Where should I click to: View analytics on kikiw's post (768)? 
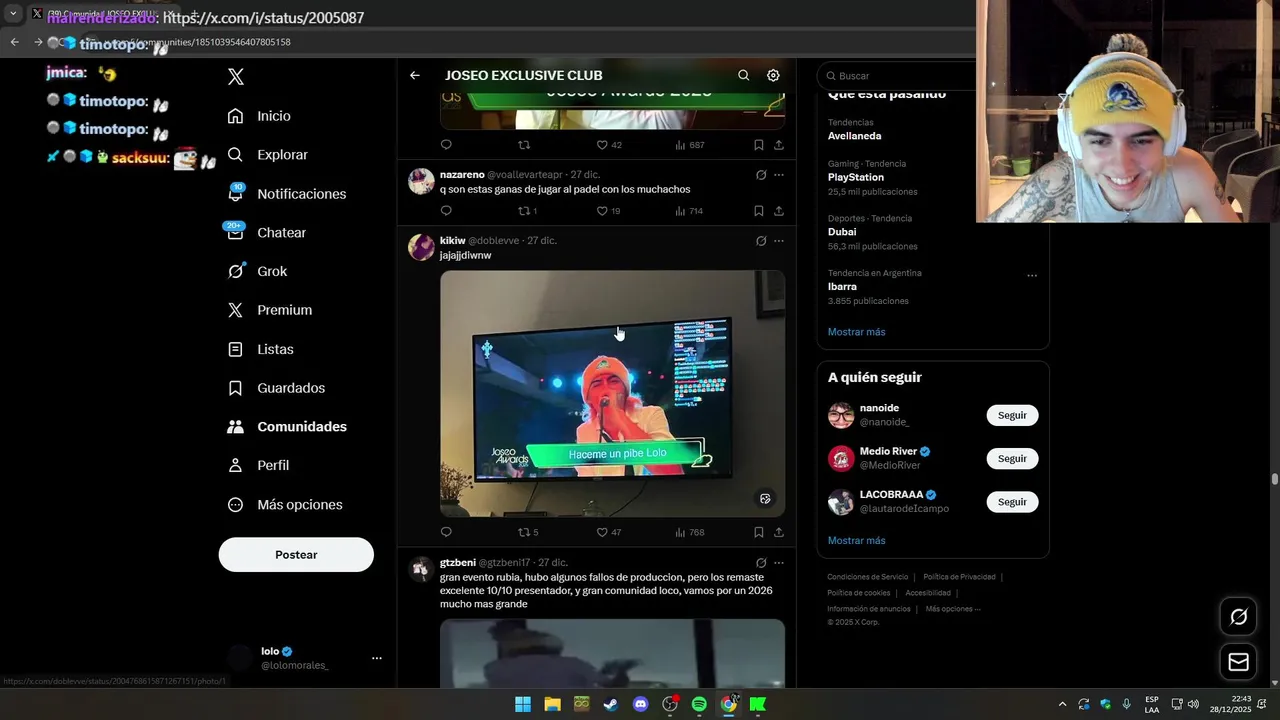689,532
